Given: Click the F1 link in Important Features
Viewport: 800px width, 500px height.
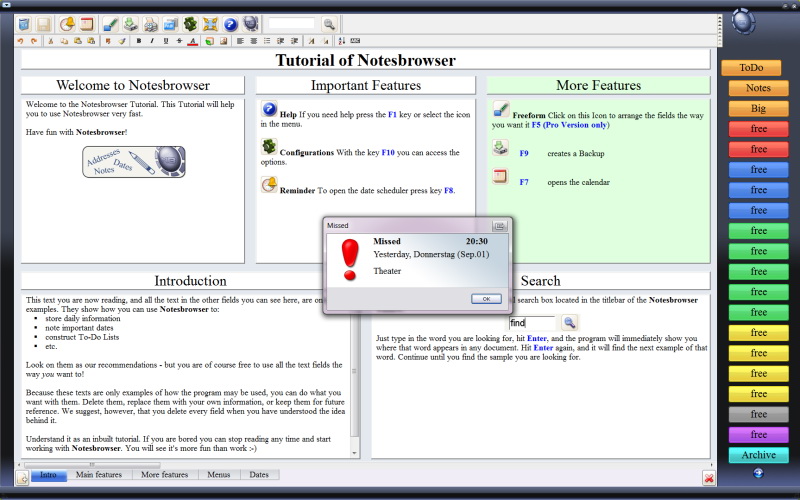Looking at the screenshot, I should (x=392, y=115).
